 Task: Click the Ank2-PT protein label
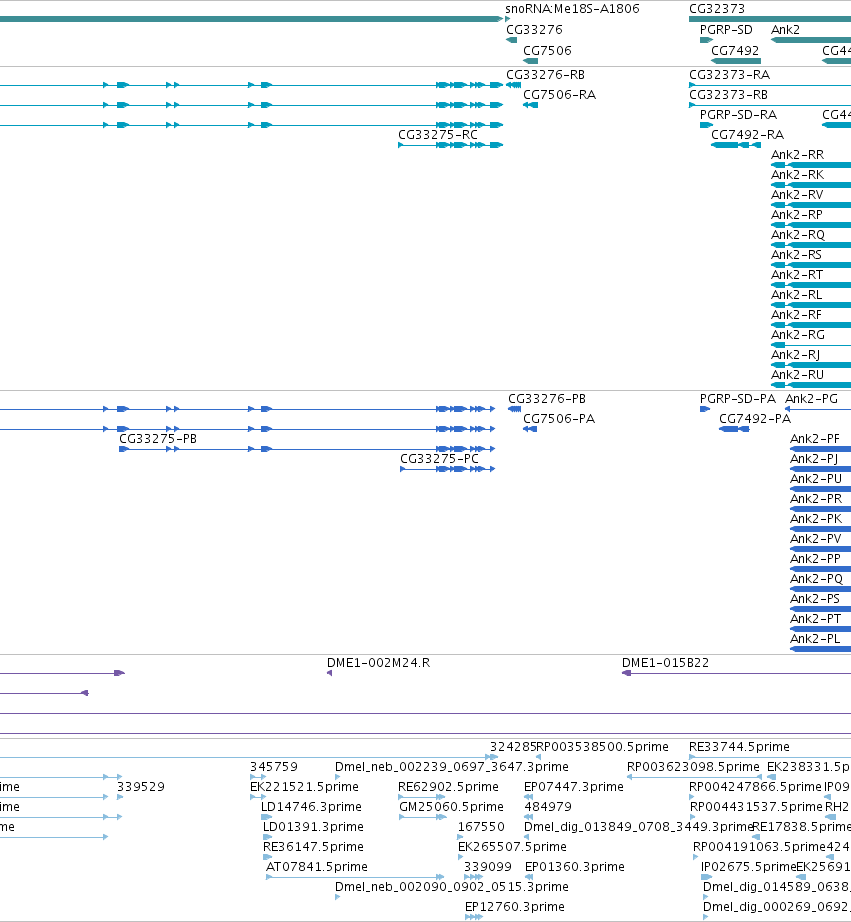tap(815, 619)
